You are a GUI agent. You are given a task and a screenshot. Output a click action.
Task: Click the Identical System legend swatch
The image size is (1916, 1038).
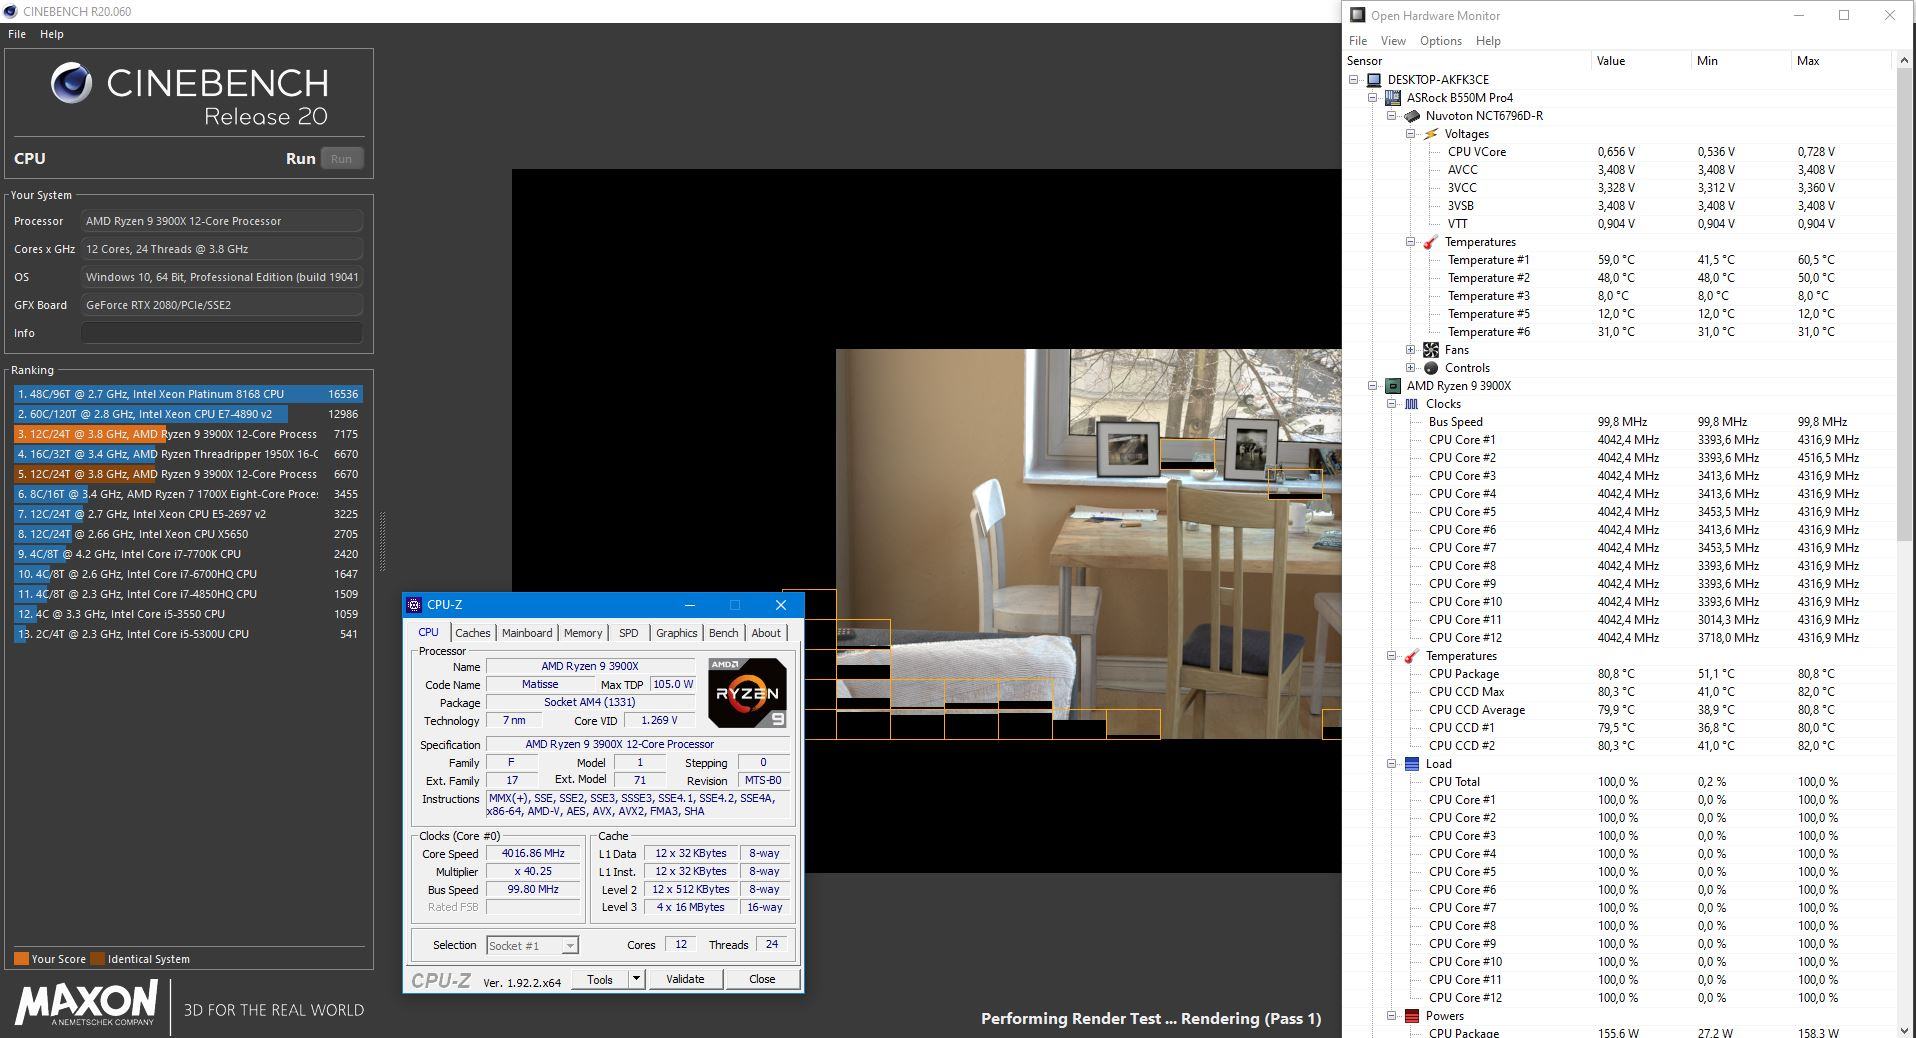tap(97, 959)
